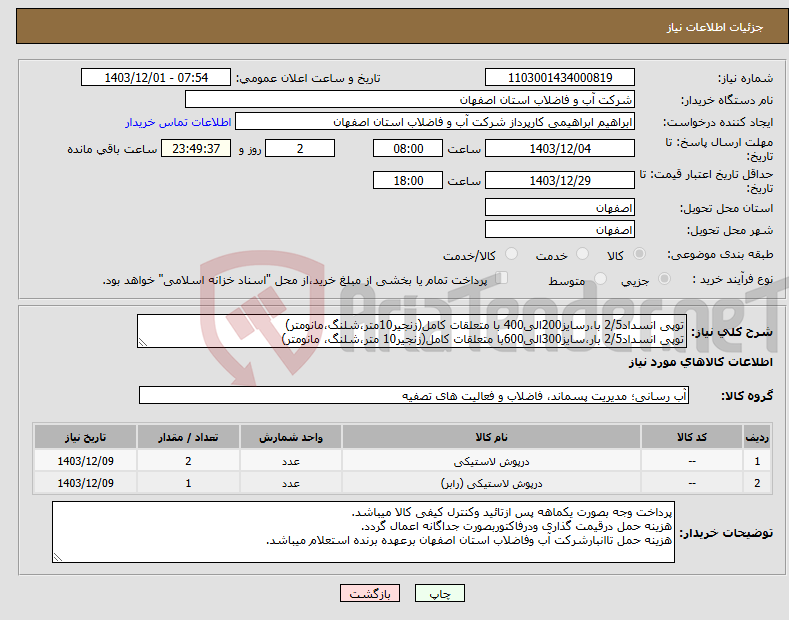Image resolution: width=789 pixels, height=620 pixels.
Task: Click the buyer notes توضیحات خریدار textarea
Action: pos(363,532)
